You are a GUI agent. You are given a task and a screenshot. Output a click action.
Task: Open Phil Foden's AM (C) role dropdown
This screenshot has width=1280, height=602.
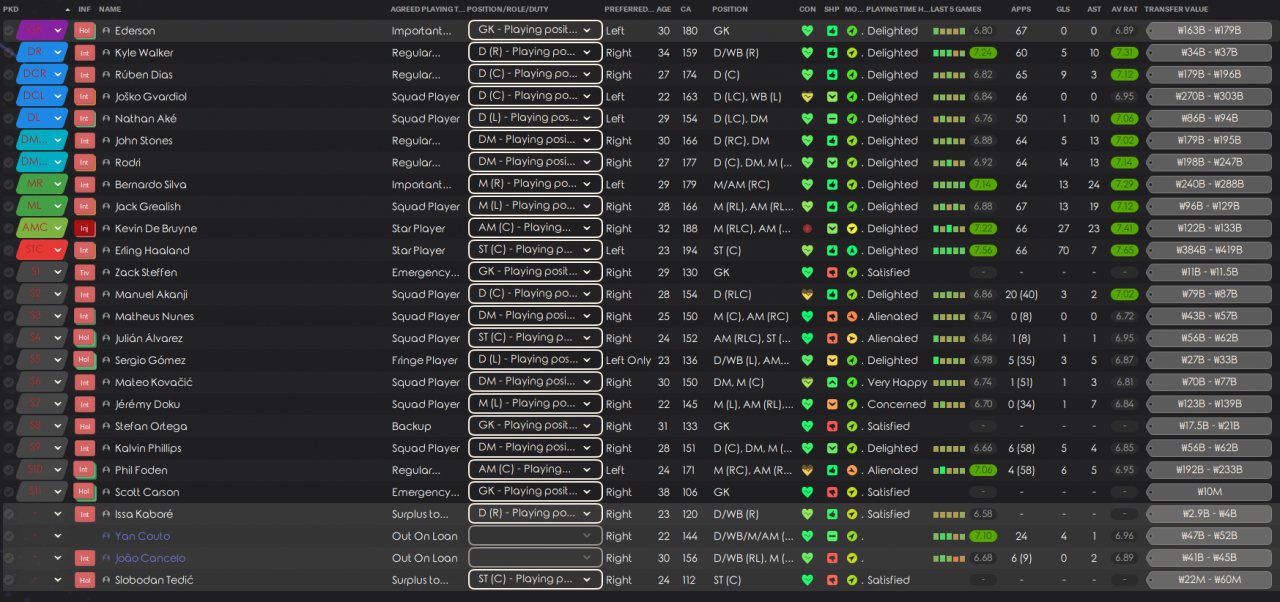tap(535, 471)
